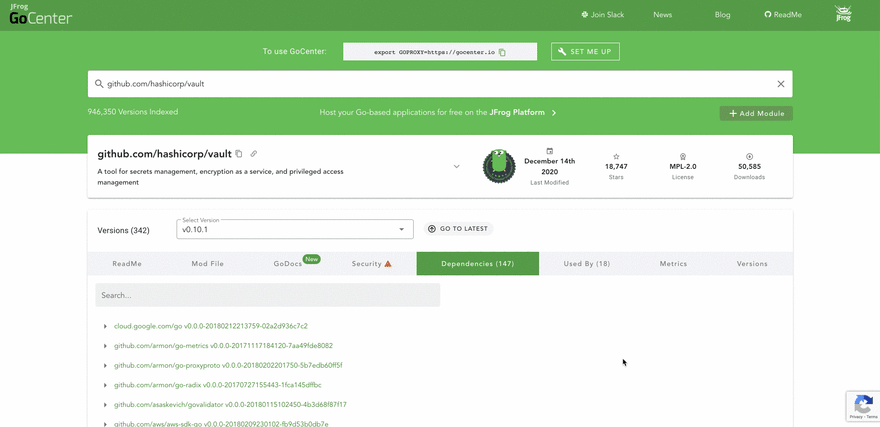Click the 'Versions (342)' label
This screenshot has height=427, width=880.
pos(123,231)
